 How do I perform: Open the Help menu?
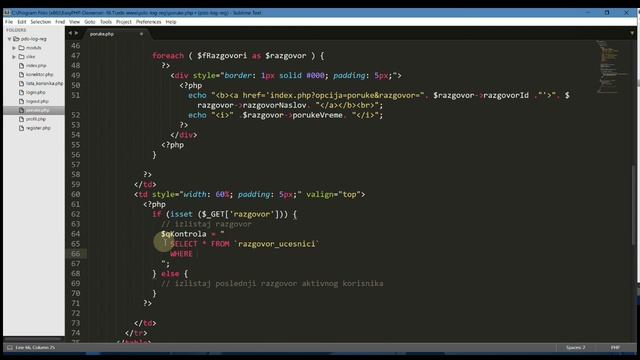coord(171,22)
